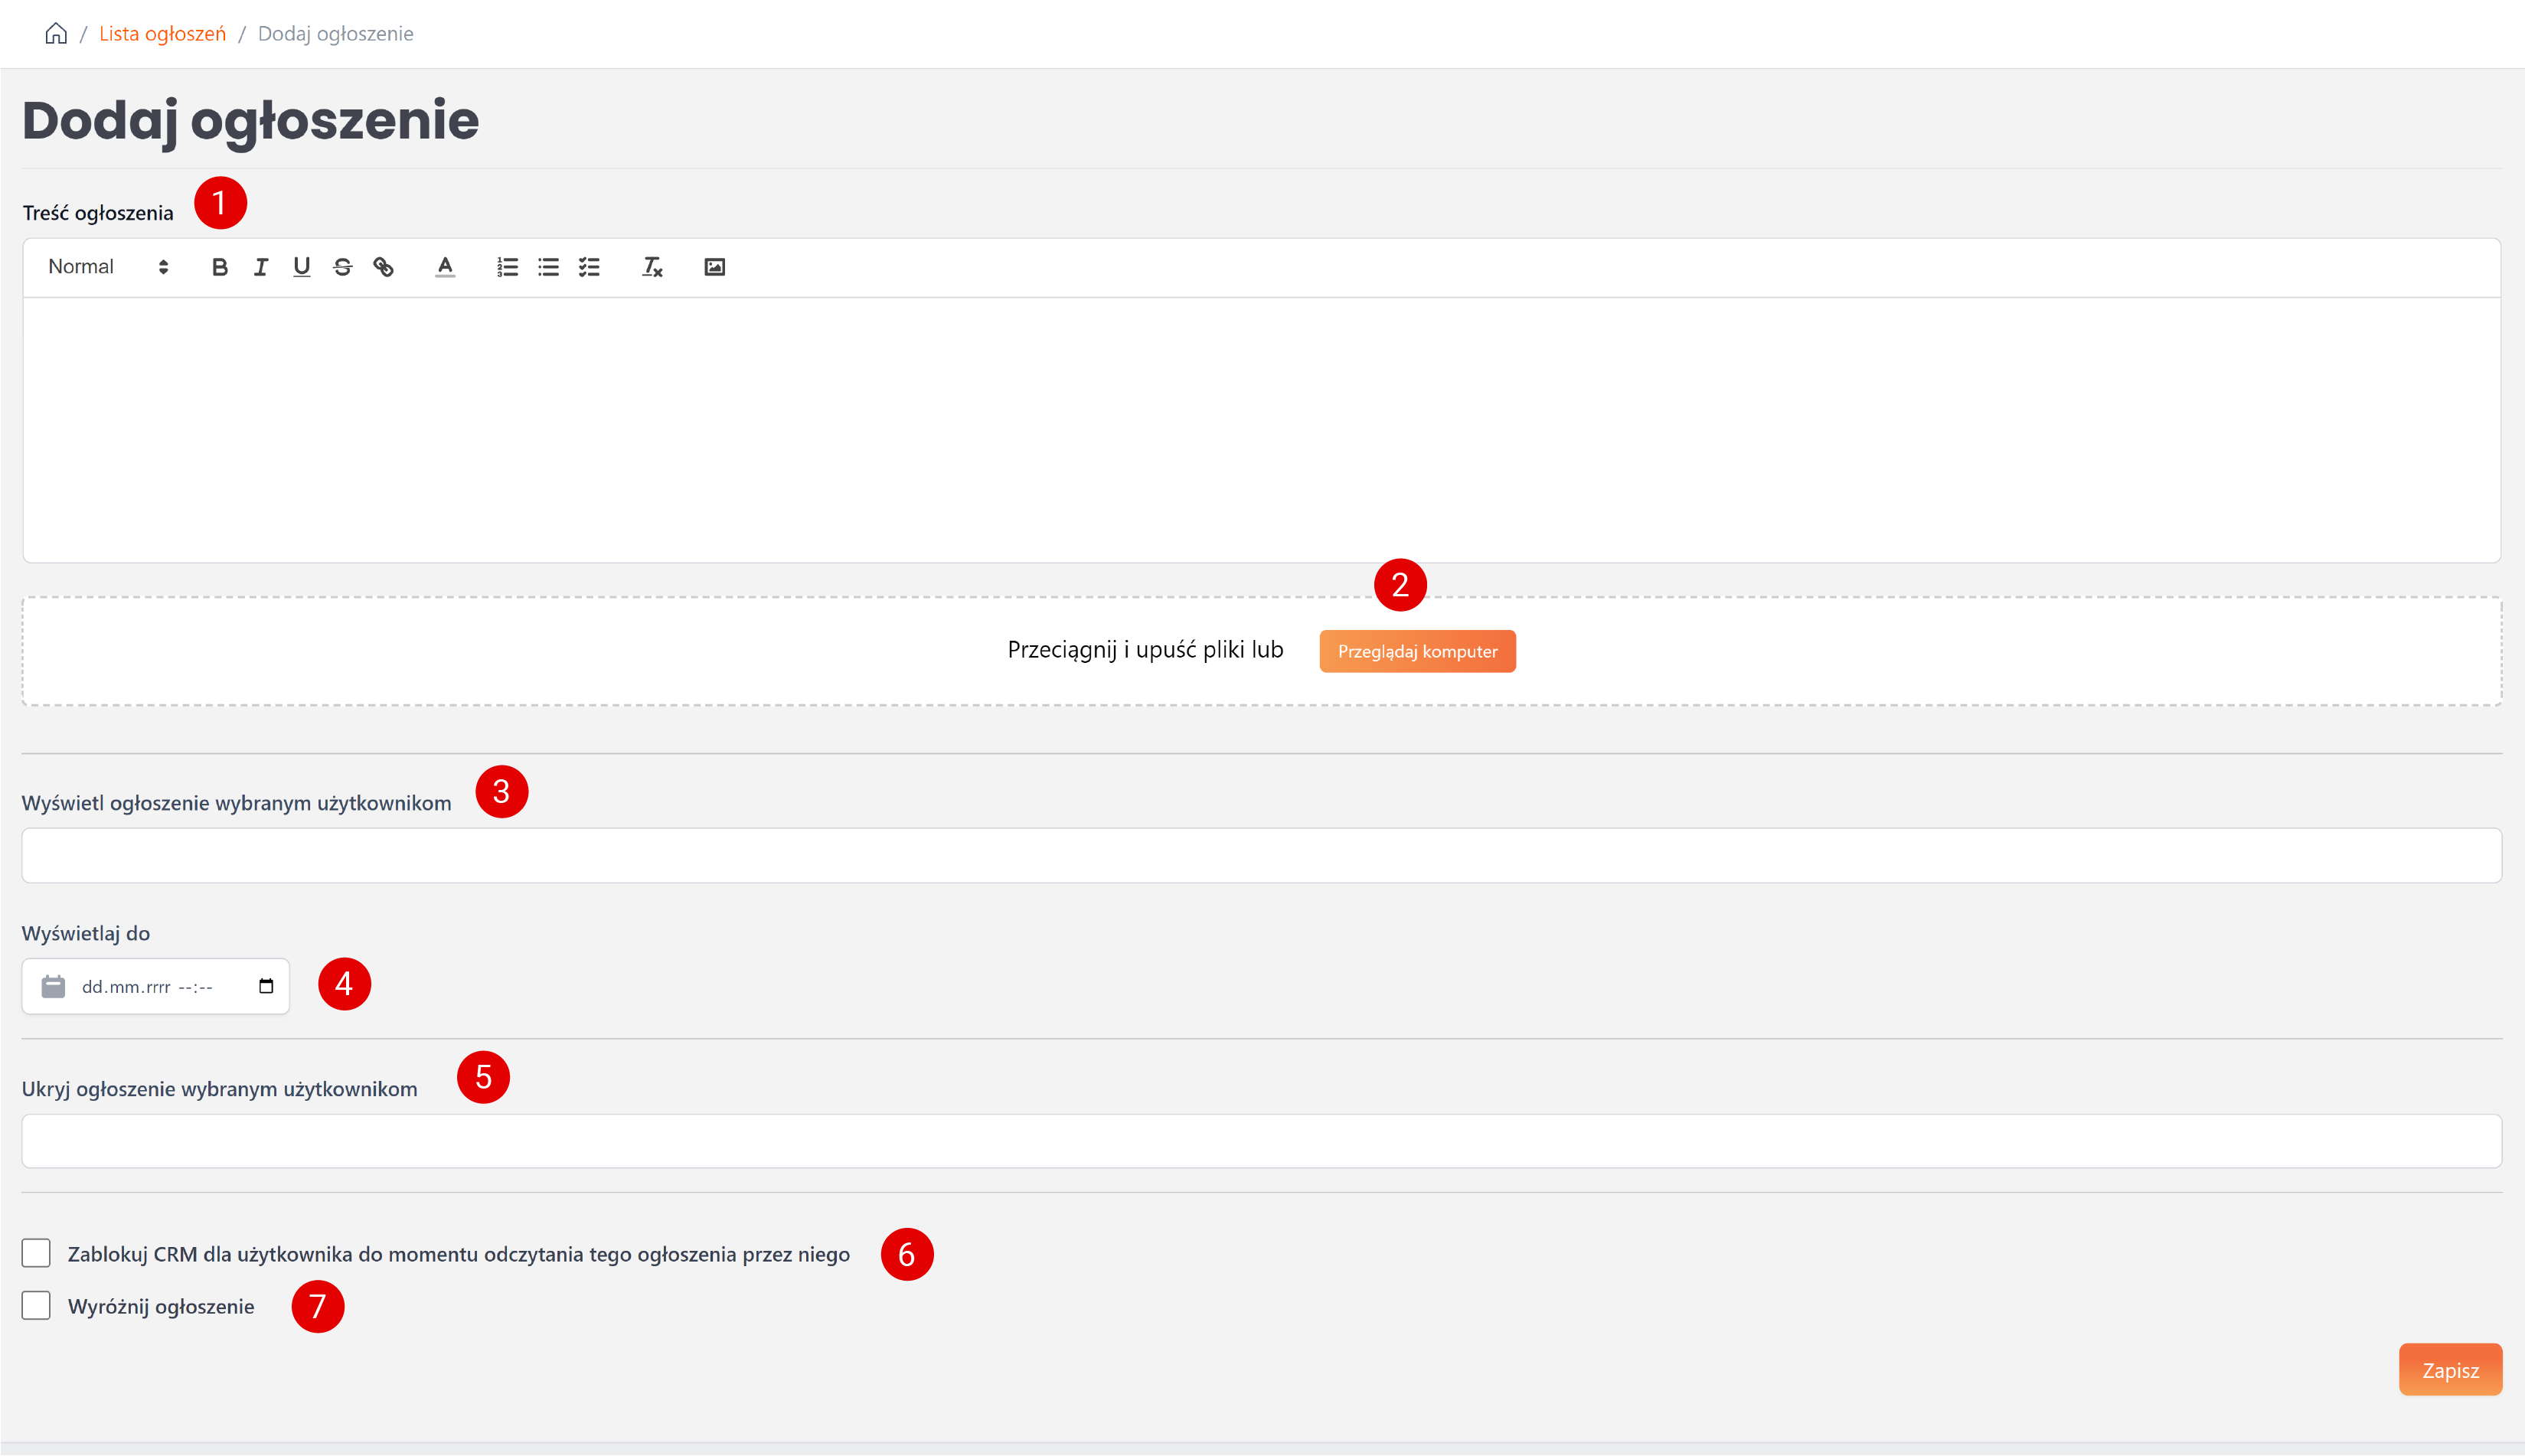Insert image into announcement content
This screenshot has height=1456, width=2525.
[x=714, y=267]
